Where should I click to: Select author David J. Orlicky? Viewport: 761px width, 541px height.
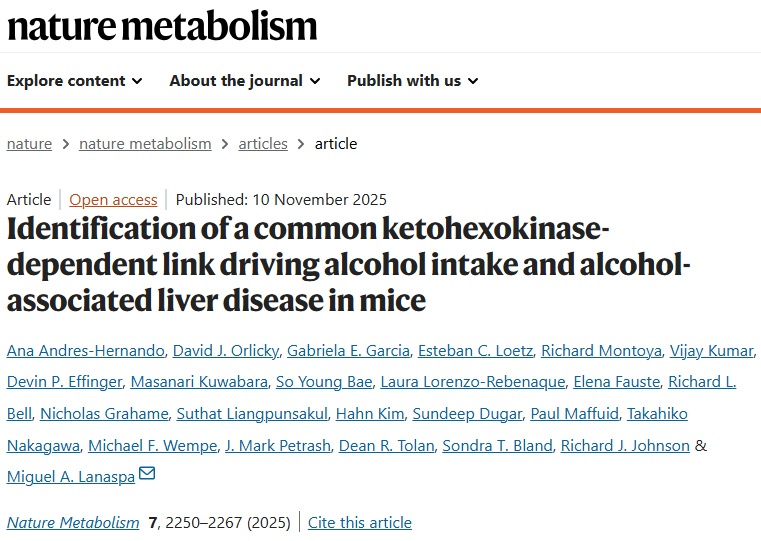pos(225,350)
